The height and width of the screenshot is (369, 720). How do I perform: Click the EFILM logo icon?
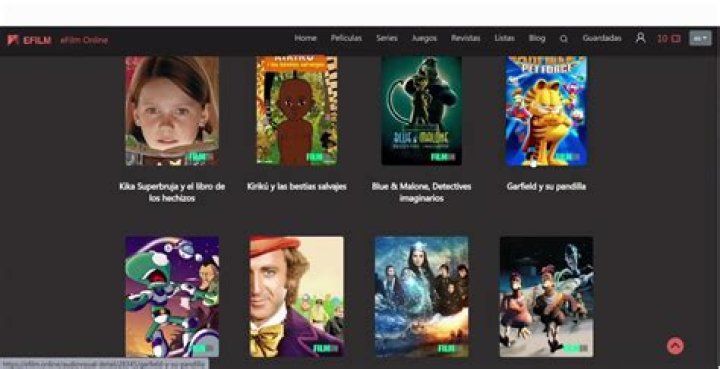click(x=12, y=40)
